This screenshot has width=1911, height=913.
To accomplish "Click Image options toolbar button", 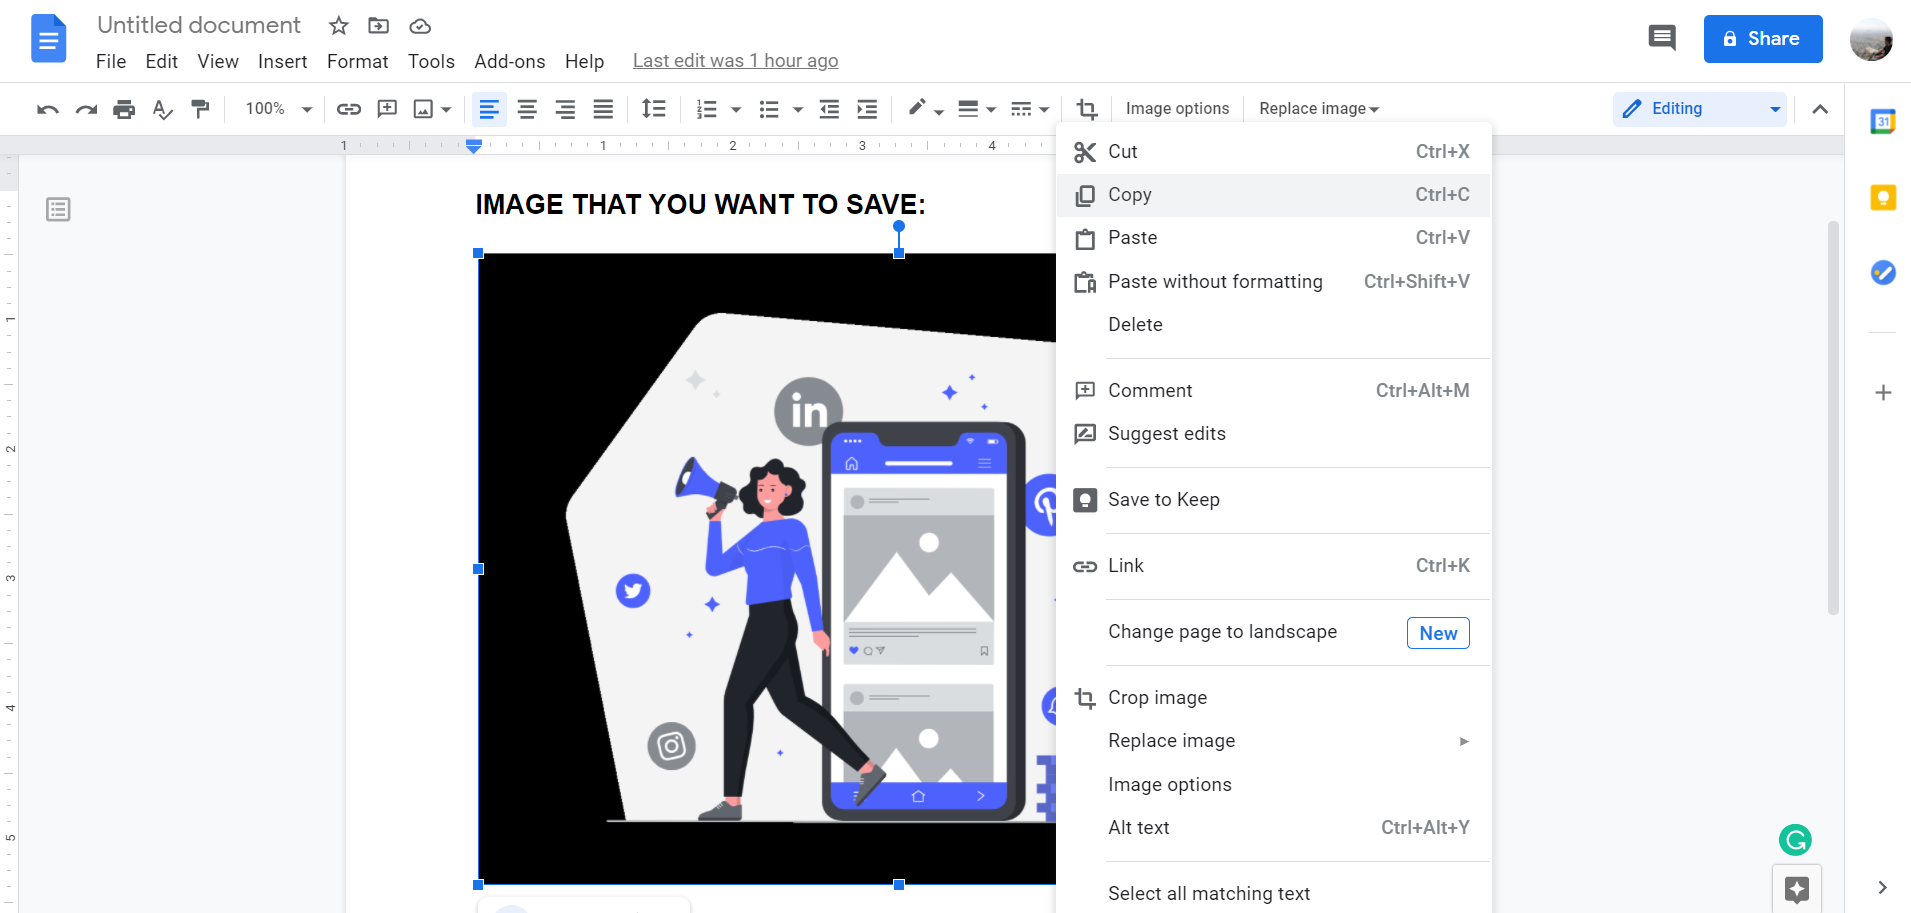I will [1177, 109].
